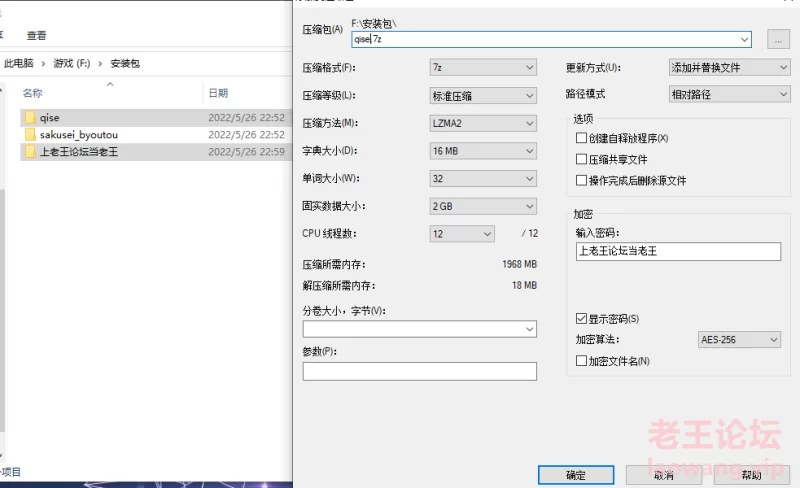Click the 确定 button
The width and height of the screenshot is (800, 488).
(x=576, y=475)
